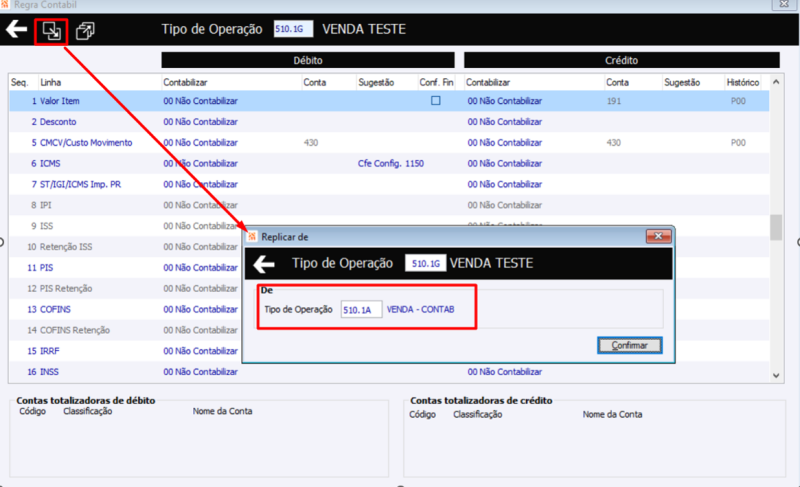The height and width of the screenshot is (487, 800).
Task: Click back arrow in Replicar de dialog
Action: (x=264, y=264)
